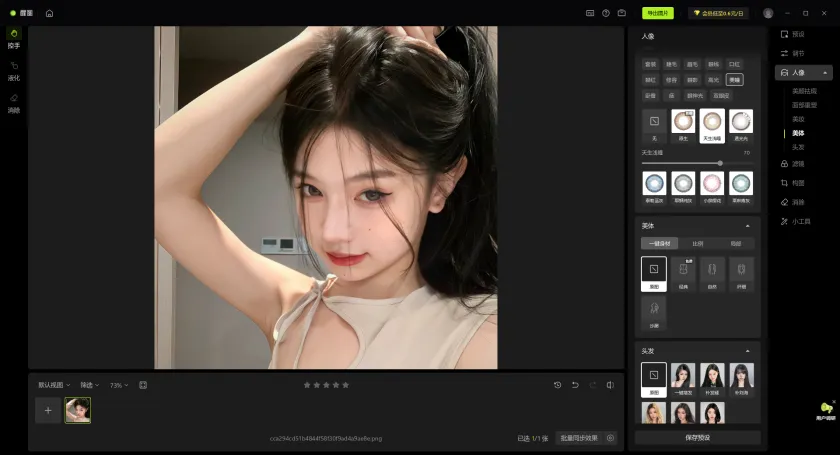This screenshot has height=455, width=840.
Task: Select the 液化 liquify tool
Action: coord(14,71)
